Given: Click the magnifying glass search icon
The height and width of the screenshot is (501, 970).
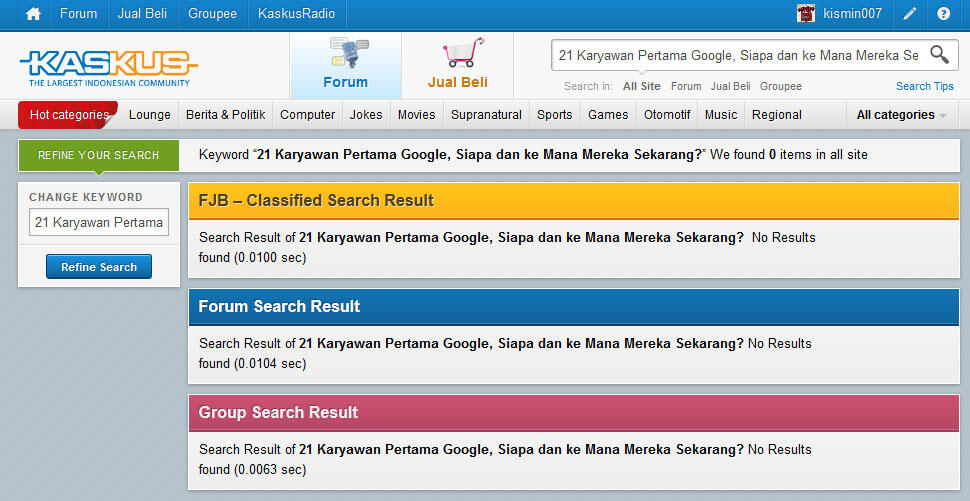Looking at the screenshot, I should tap(939, 54).
